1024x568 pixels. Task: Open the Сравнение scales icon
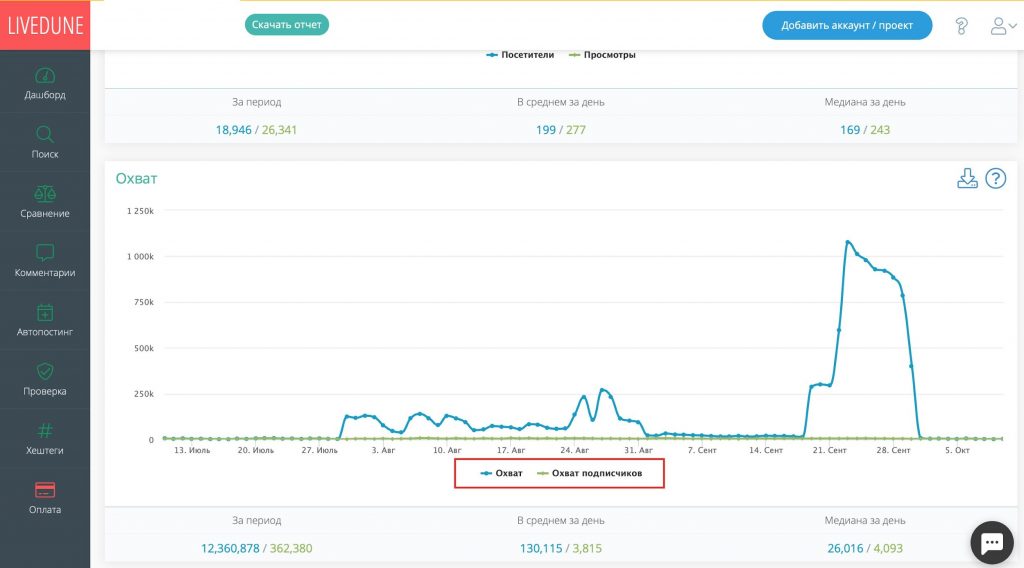tap(44, 194)
